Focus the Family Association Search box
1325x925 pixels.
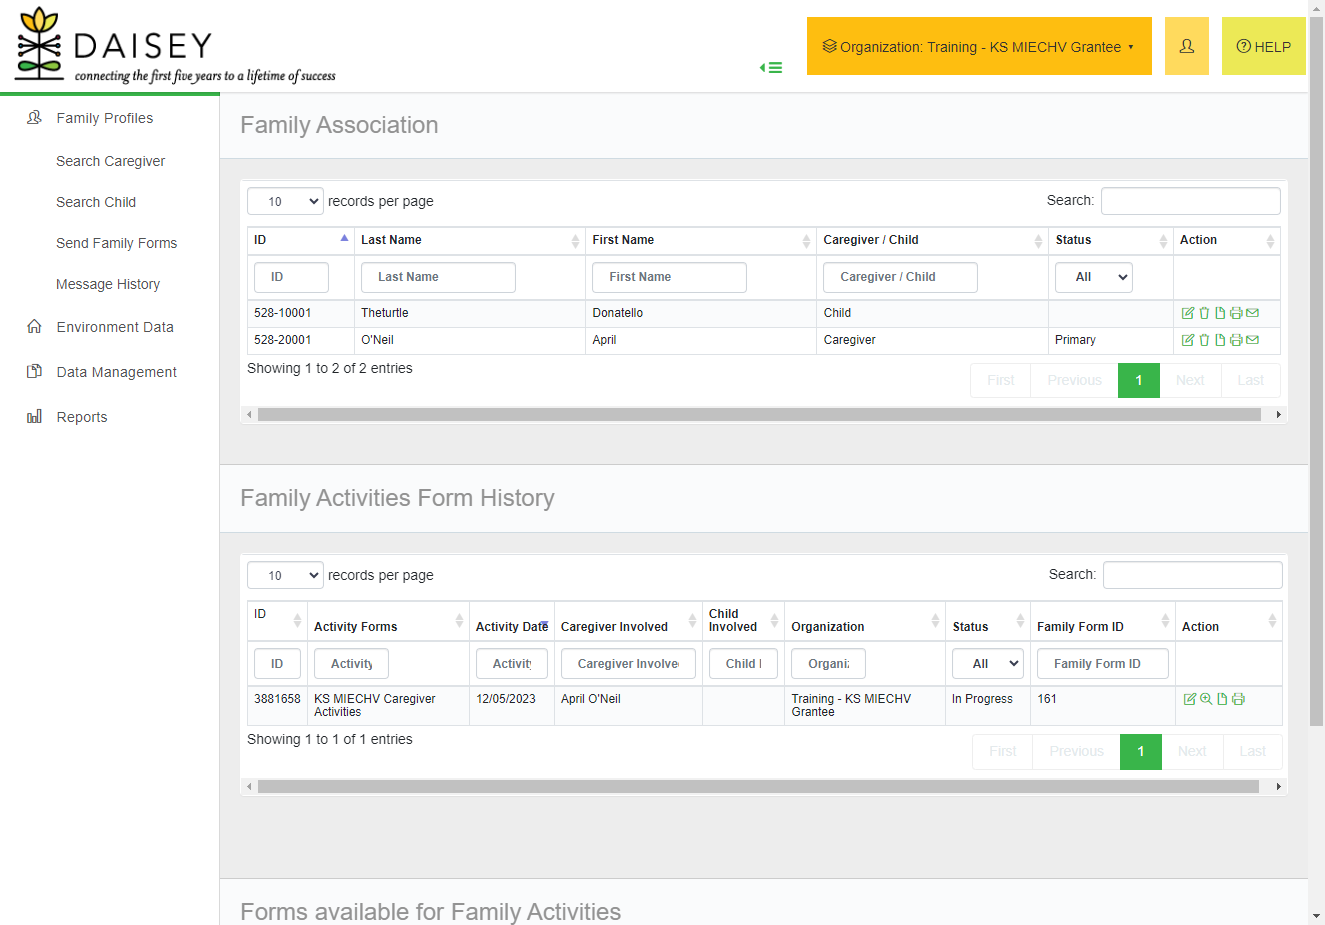1191,201
